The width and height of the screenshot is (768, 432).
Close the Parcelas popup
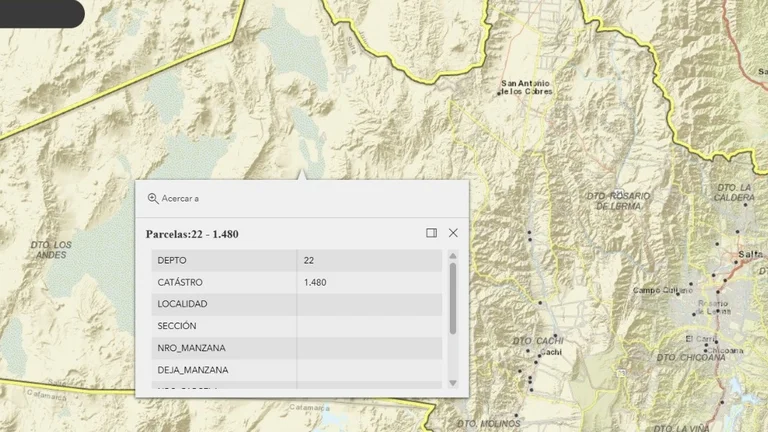[453, 233]
